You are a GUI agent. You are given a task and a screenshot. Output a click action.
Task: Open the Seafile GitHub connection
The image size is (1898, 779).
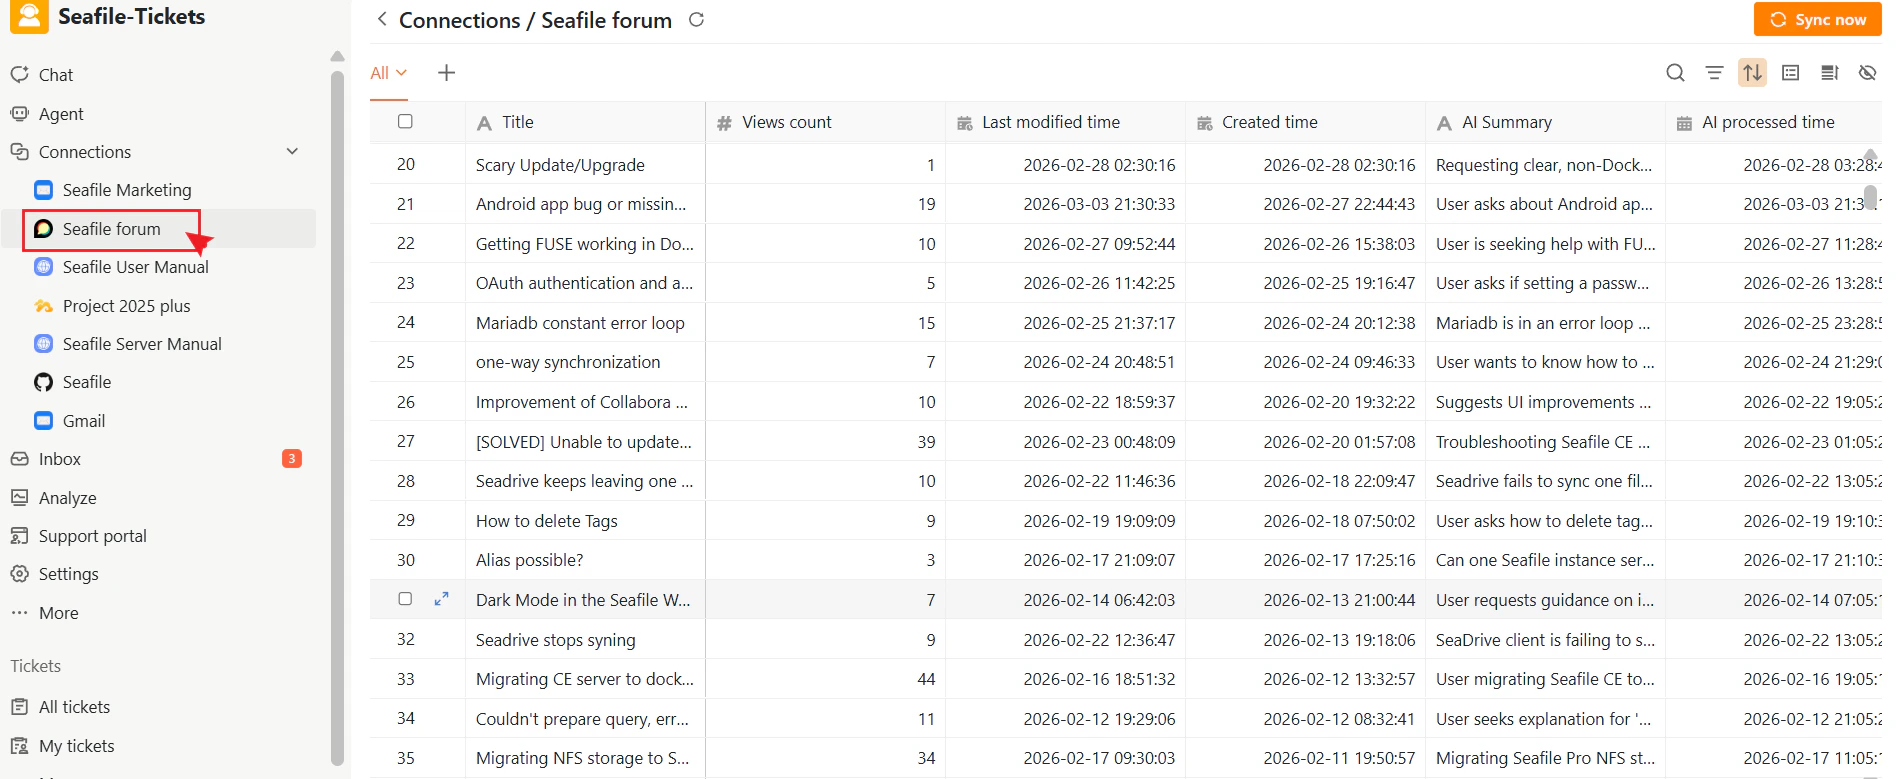tap(86, 382)
